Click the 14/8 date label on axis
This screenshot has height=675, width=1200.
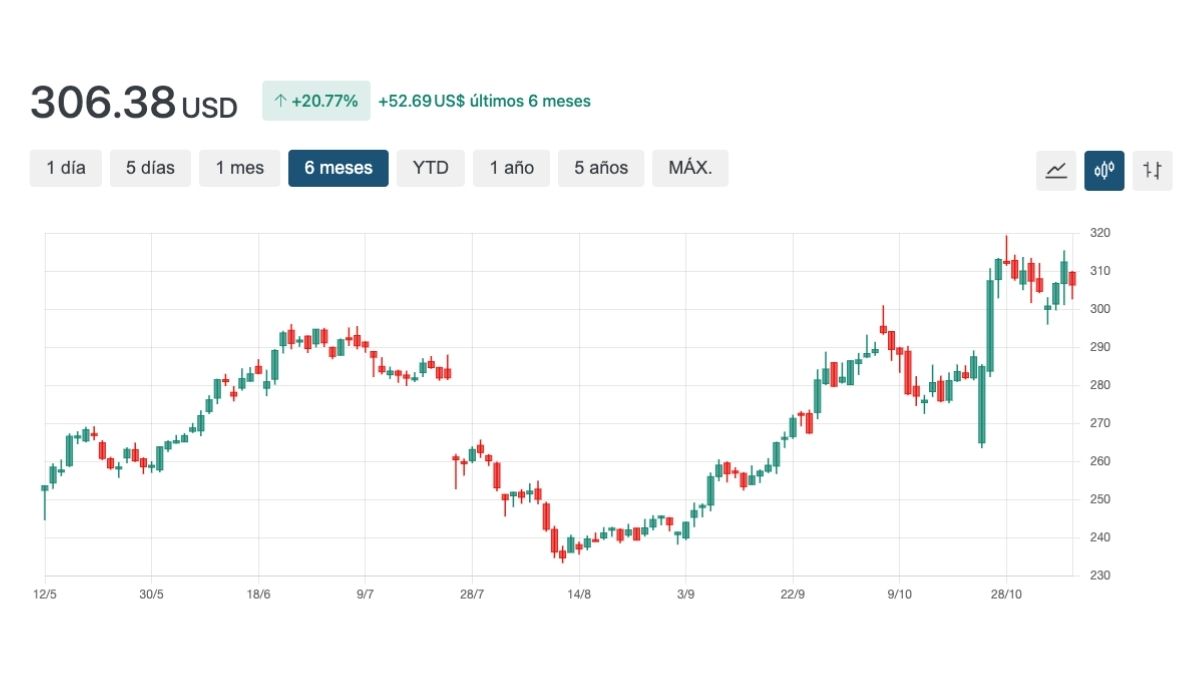pyautogui.click(x=579, y=594)
